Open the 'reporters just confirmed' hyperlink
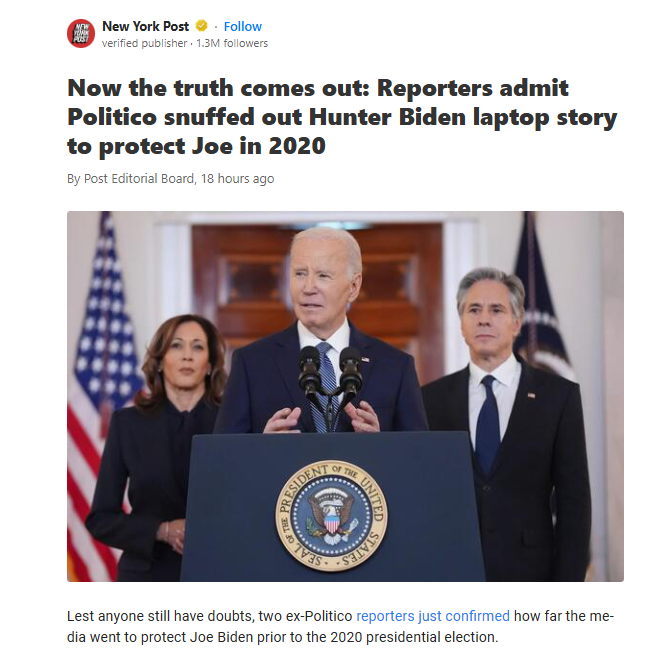The width and height of the screenshot is (655, 666). (433, 616)
